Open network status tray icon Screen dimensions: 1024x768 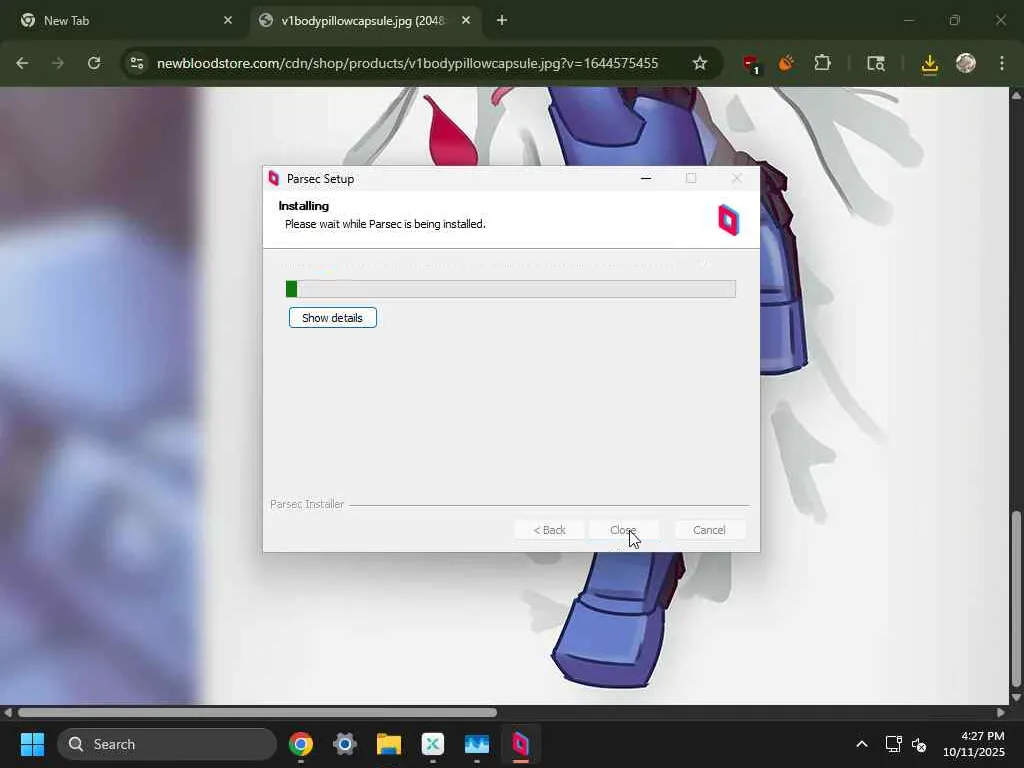coord(893,744)
